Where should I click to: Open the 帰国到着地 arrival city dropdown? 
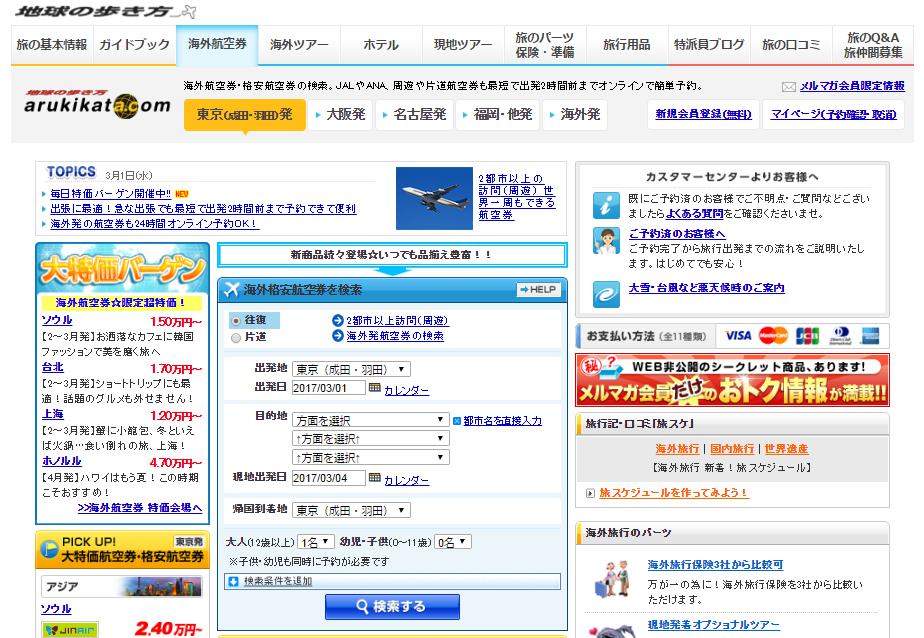click(x=351, y=510)
